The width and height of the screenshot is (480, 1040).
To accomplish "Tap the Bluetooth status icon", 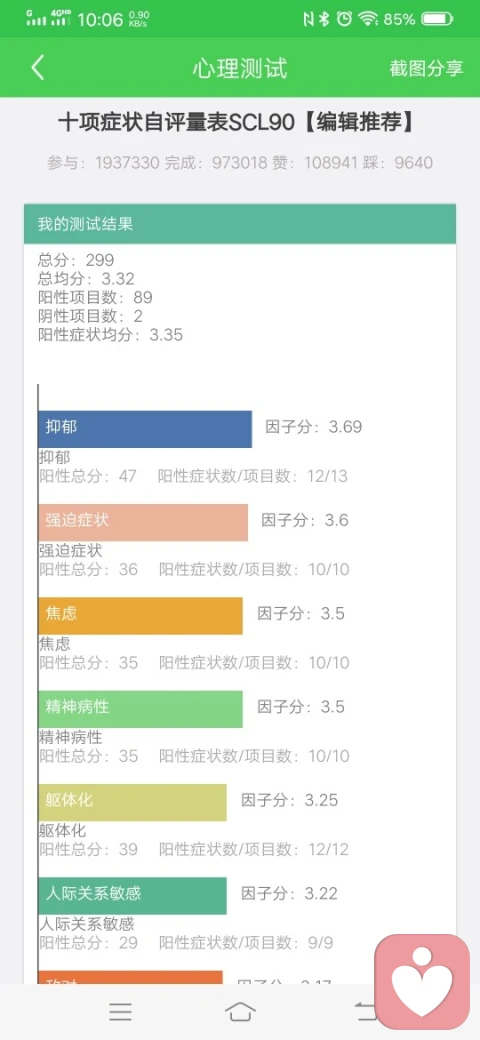I will [x=324, y=19].
